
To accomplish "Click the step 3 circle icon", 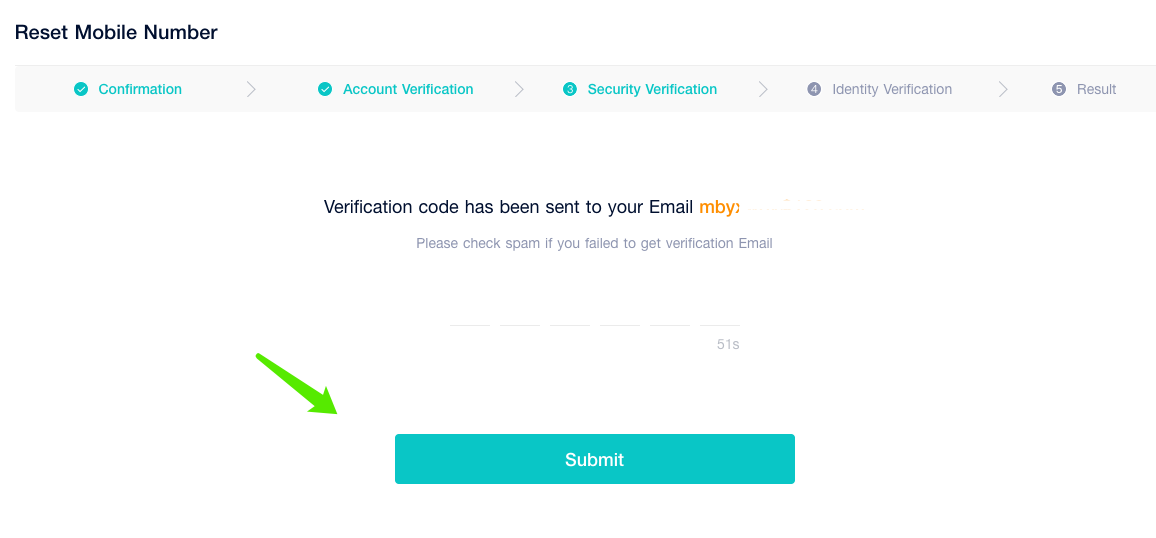I will [x=570, y=89].
